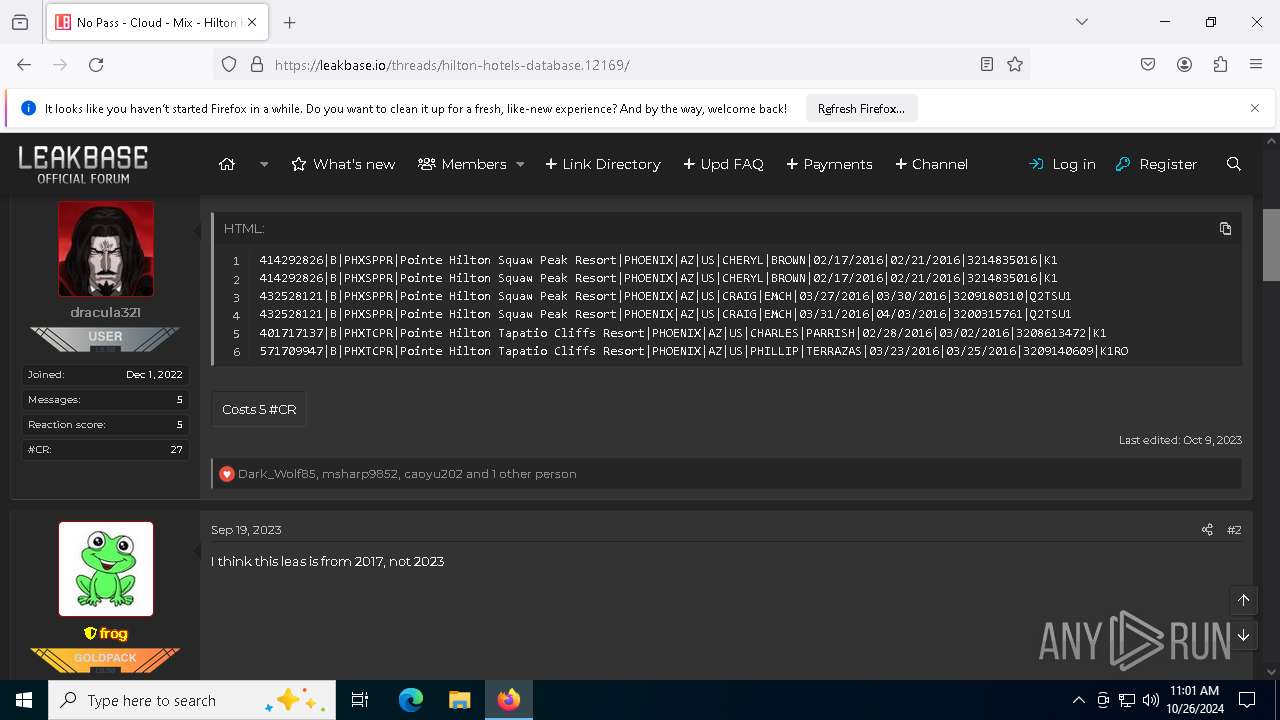The width and height of the screenshot is (1280, 720).
Task: Open tracking protection shield icon
Action: pyautogui.click(x=229, y=64)
